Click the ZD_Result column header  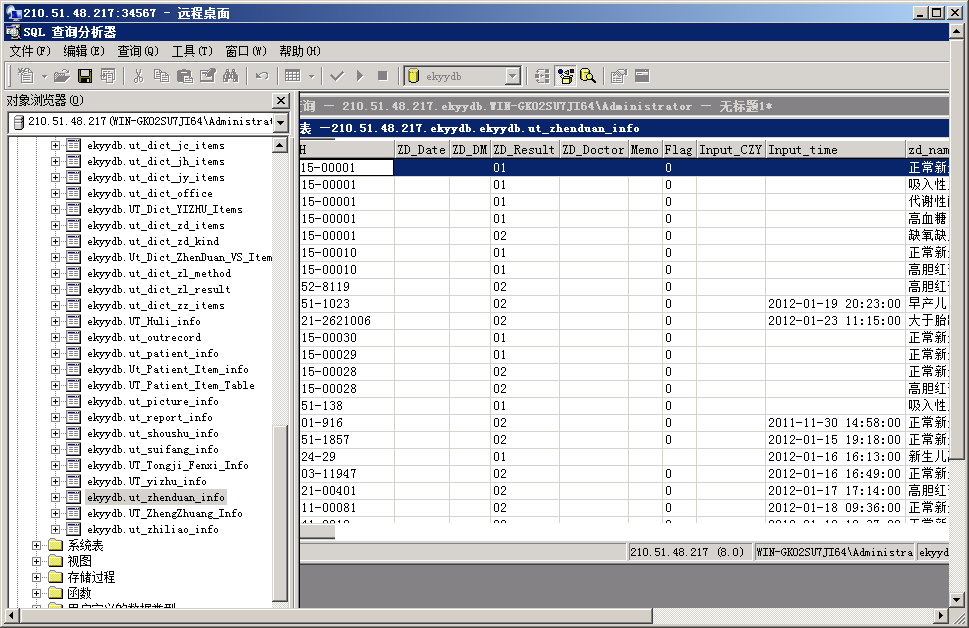pyautogui.click(x=525, y=150)
